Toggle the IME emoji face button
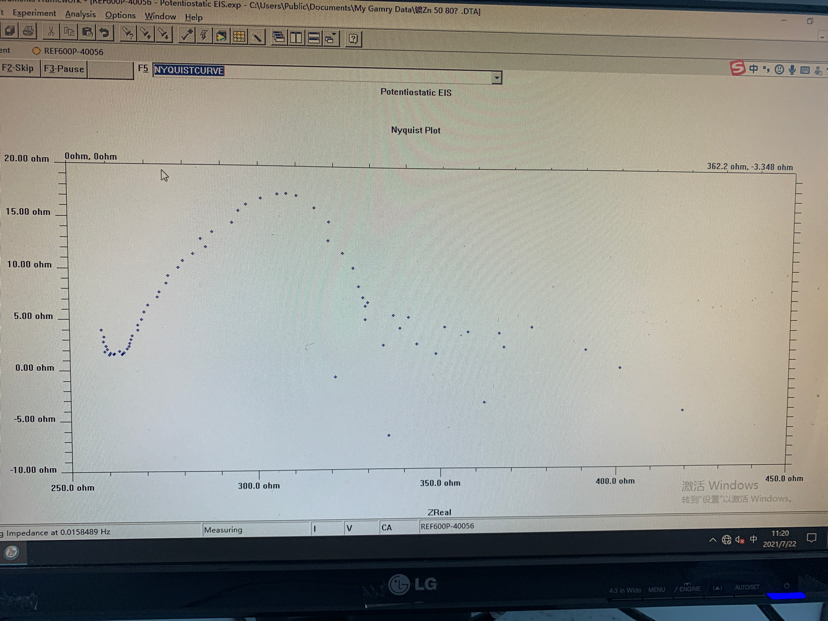 click(x=779, y=69)
